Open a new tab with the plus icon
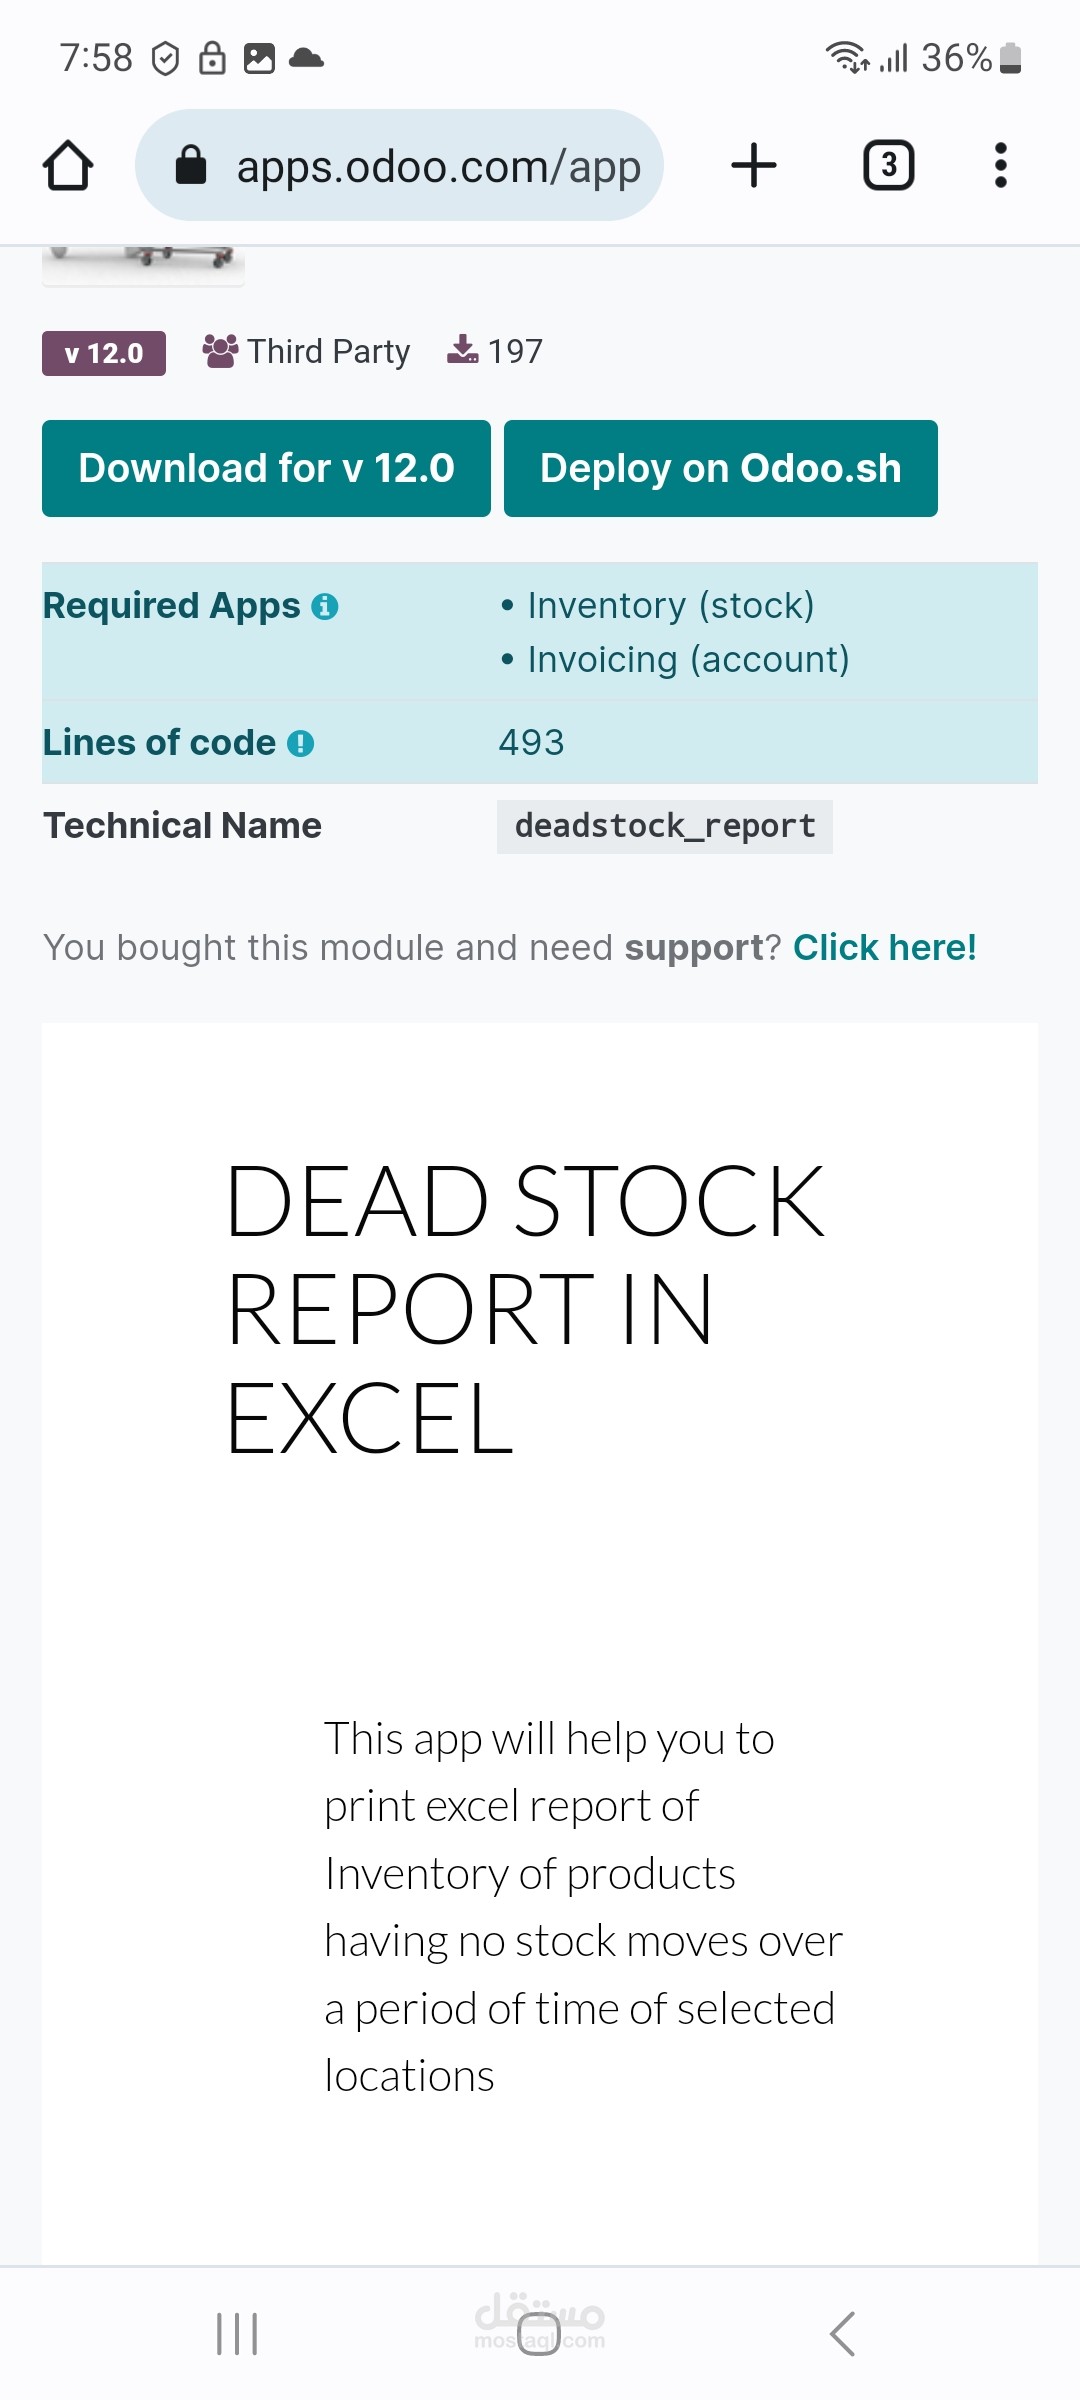The height and width of the screenshot is (2400, 1080). pos(752,165)
